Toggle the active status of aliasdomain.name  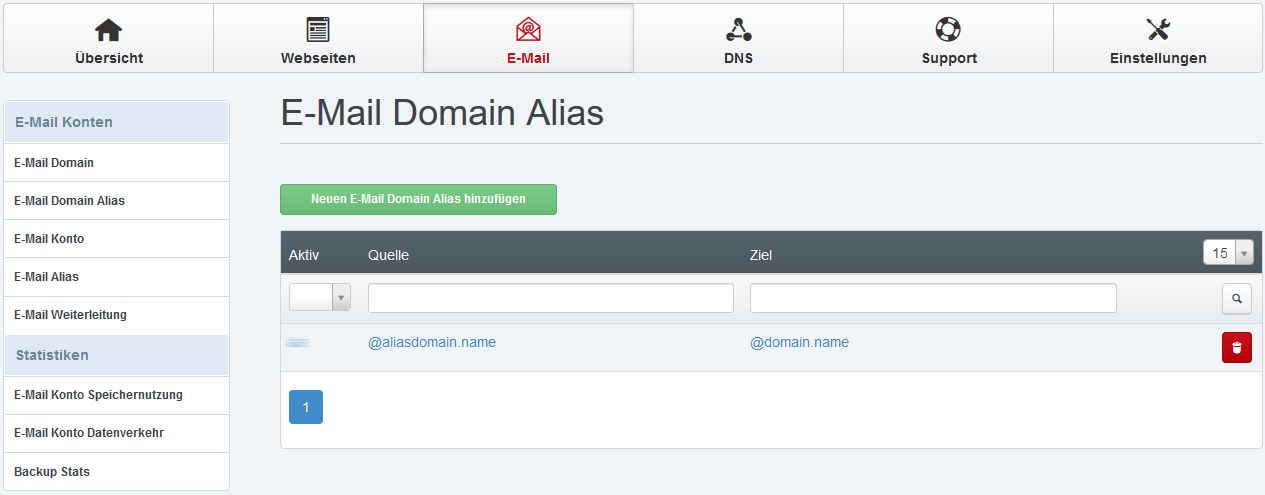click(x=298, y=343)
